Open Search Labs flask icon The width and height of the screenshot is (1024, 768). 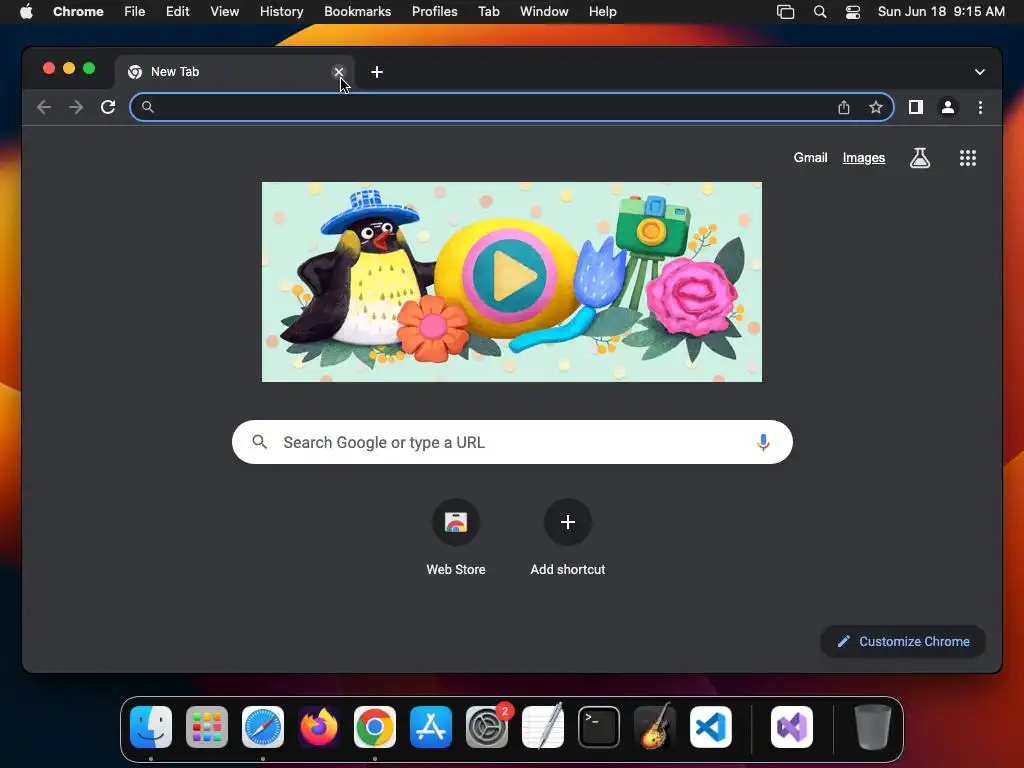[920, 157]
